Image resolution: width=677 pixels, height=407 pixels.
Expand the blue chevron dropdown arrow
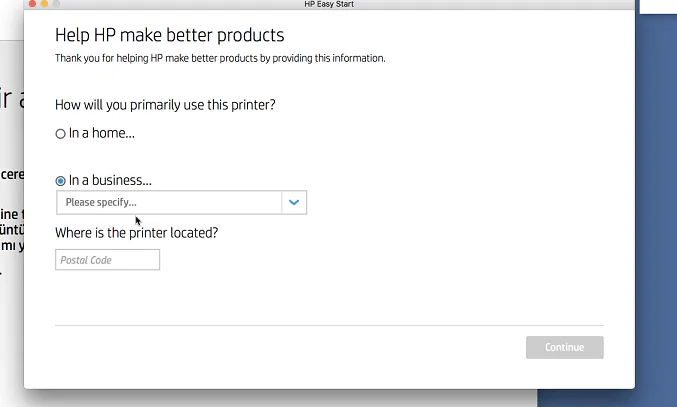pyautogui.click(x=294, y=202)
